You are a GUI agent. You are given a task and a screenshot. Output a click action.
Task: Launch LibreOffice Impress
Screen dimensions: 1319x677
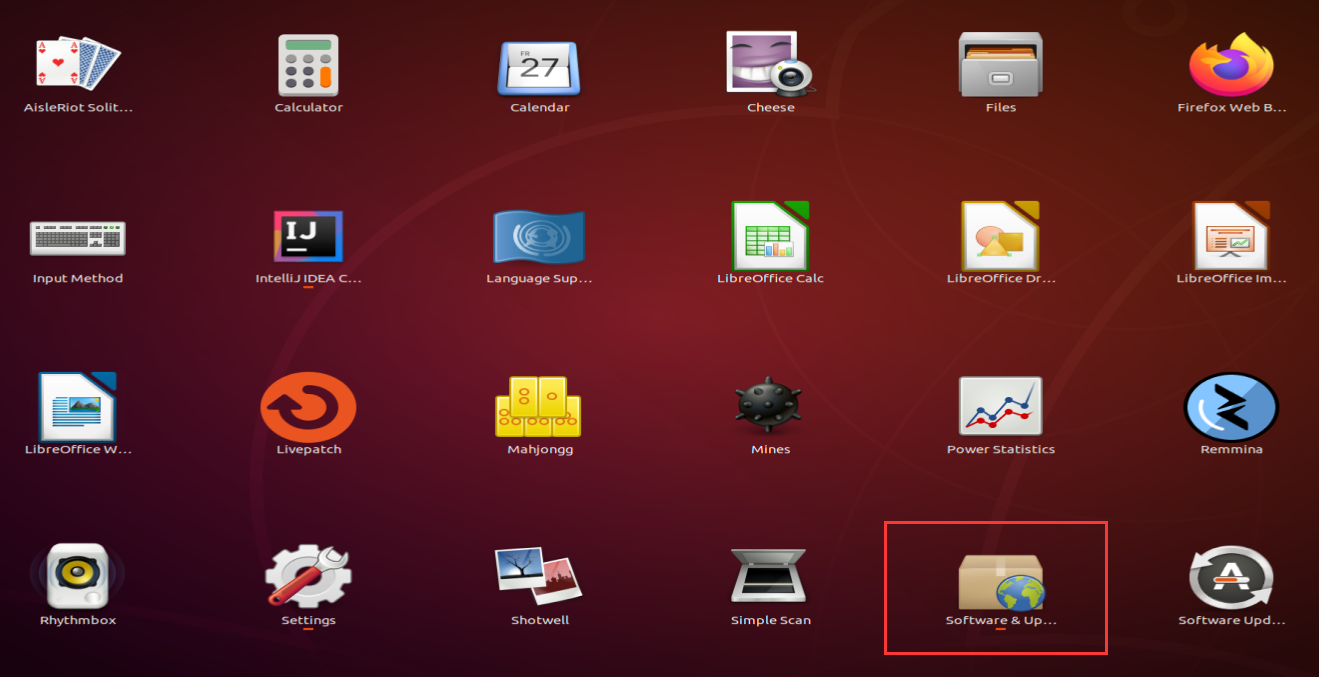(x=1231, y=235)
